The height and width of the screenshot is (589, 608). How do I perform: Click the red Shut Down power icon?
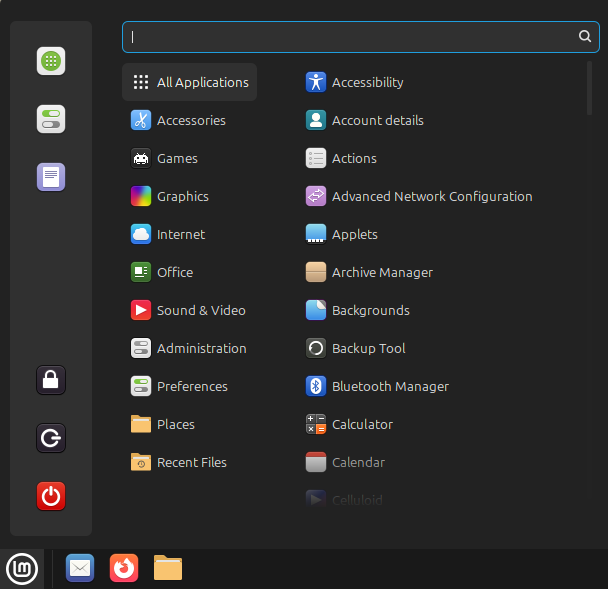[x=51, y=496]
